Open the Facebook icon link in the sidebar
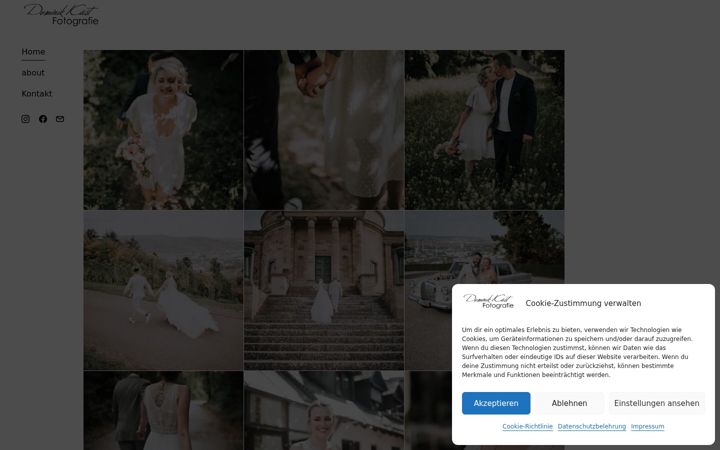The image size is (720, 450). coord(43,119)
